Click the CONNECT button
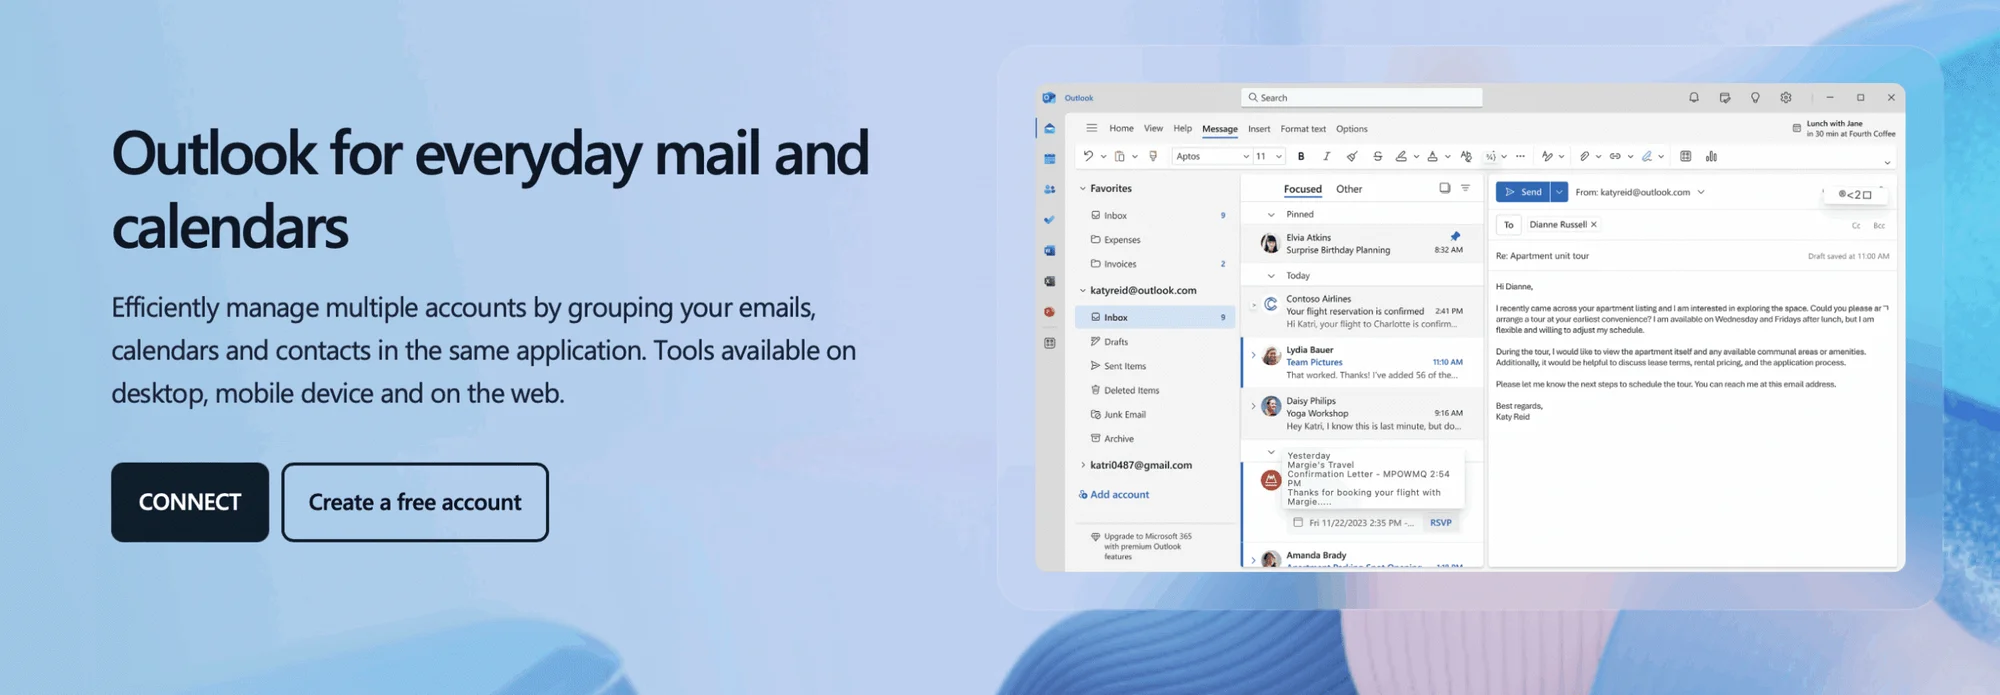2000x695 pixels. [x=190, y=502]
